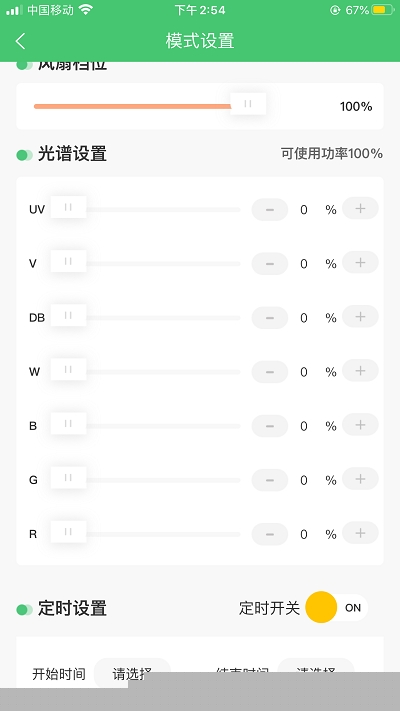Increase G channel with plus icon

click(360, 478)
